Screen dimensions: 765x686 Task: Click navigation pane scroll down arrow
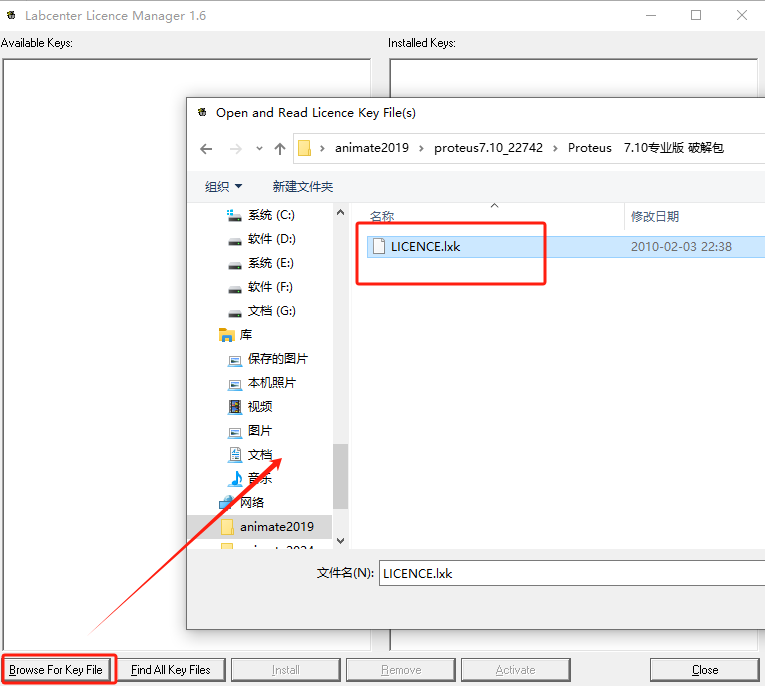pos(341,541)
